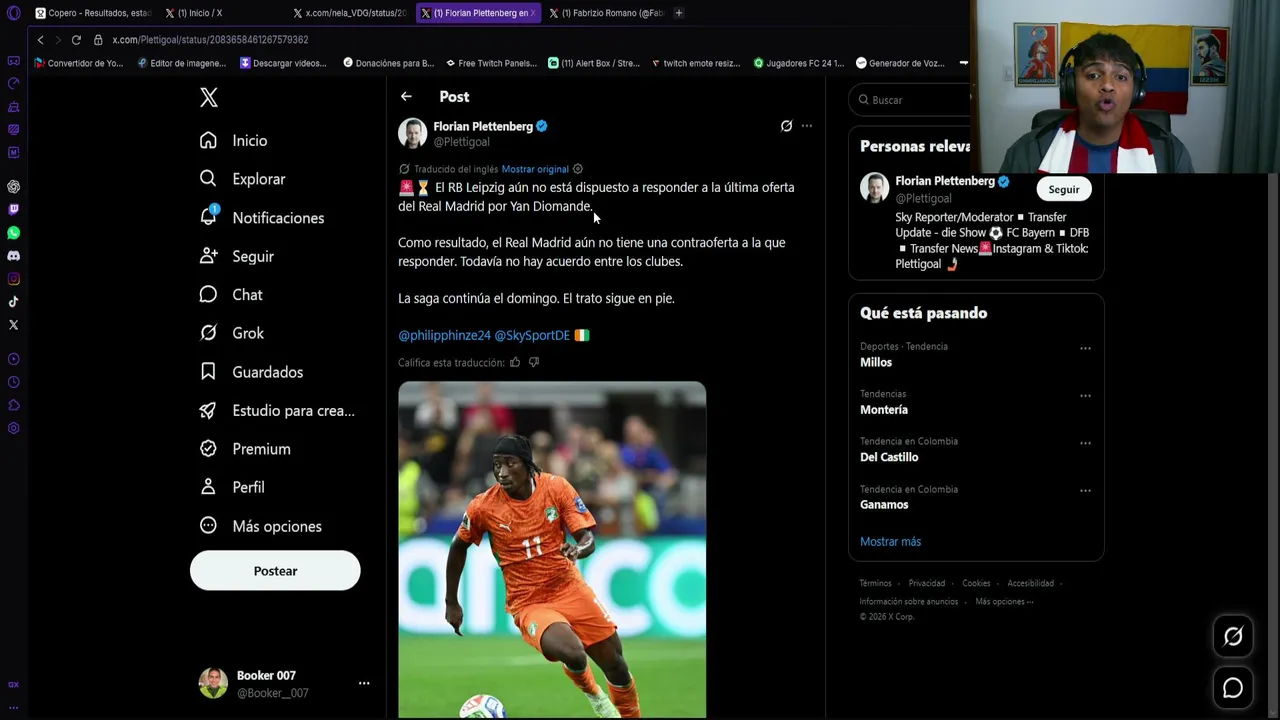Screen dimensions: 1280x720
Task: Rate the translation with thumbs down
Action: (534, 362)
